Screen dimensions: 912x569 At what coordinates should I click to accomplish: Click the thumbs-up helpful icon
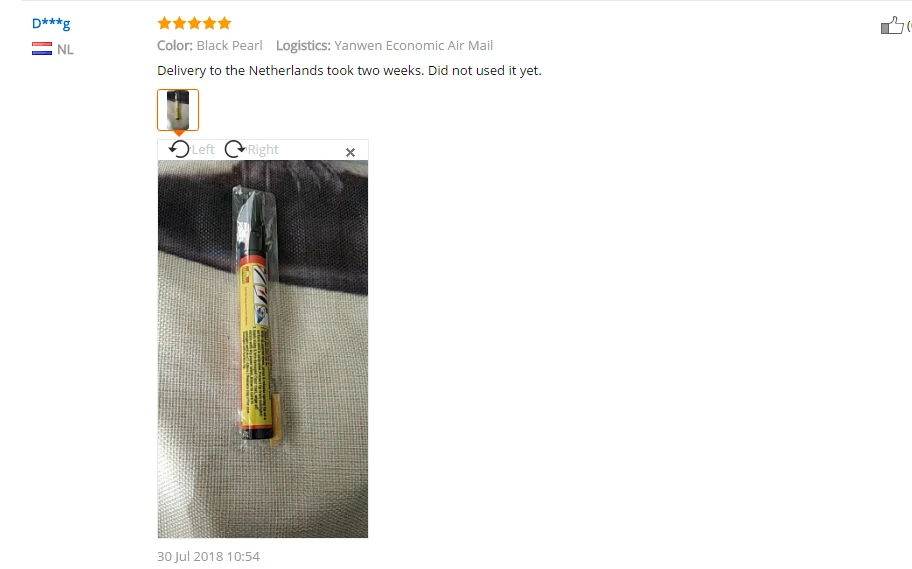[892, 25]
